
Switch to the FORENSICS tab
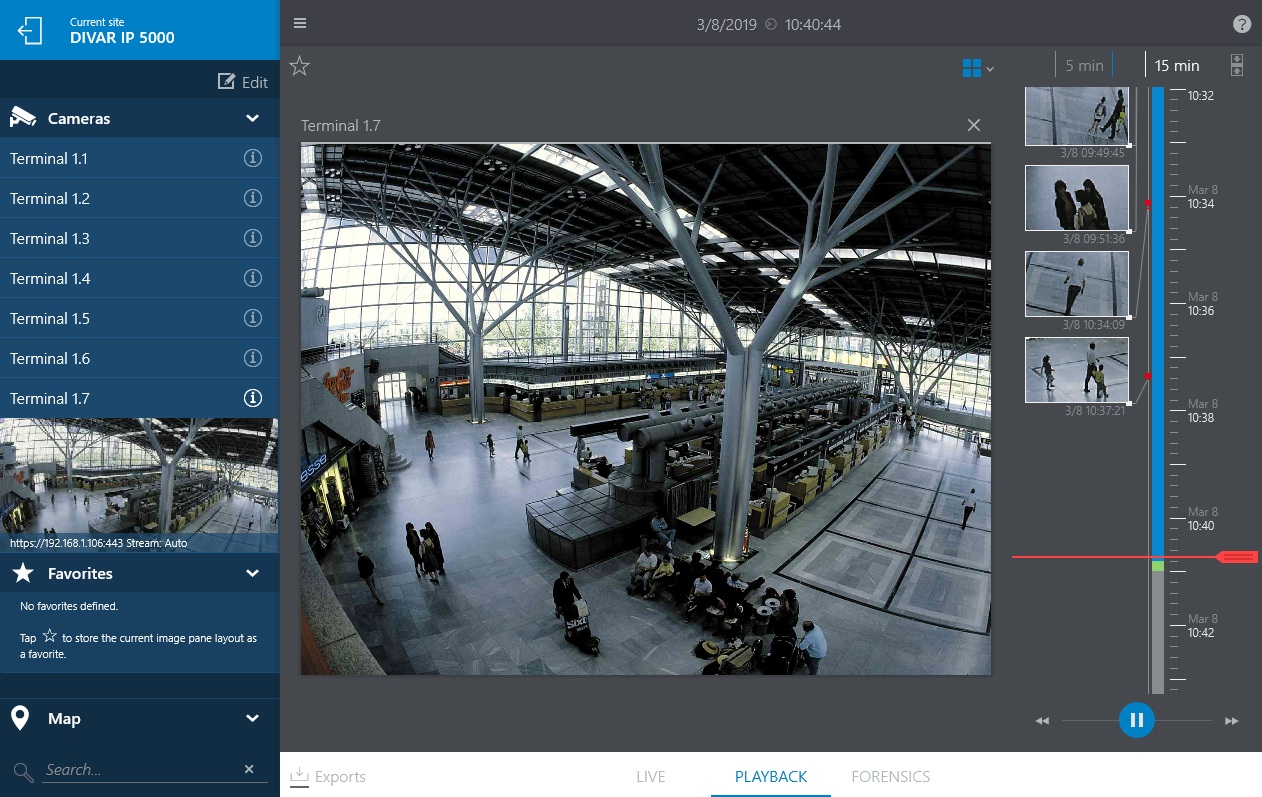(x=890, y=776)
